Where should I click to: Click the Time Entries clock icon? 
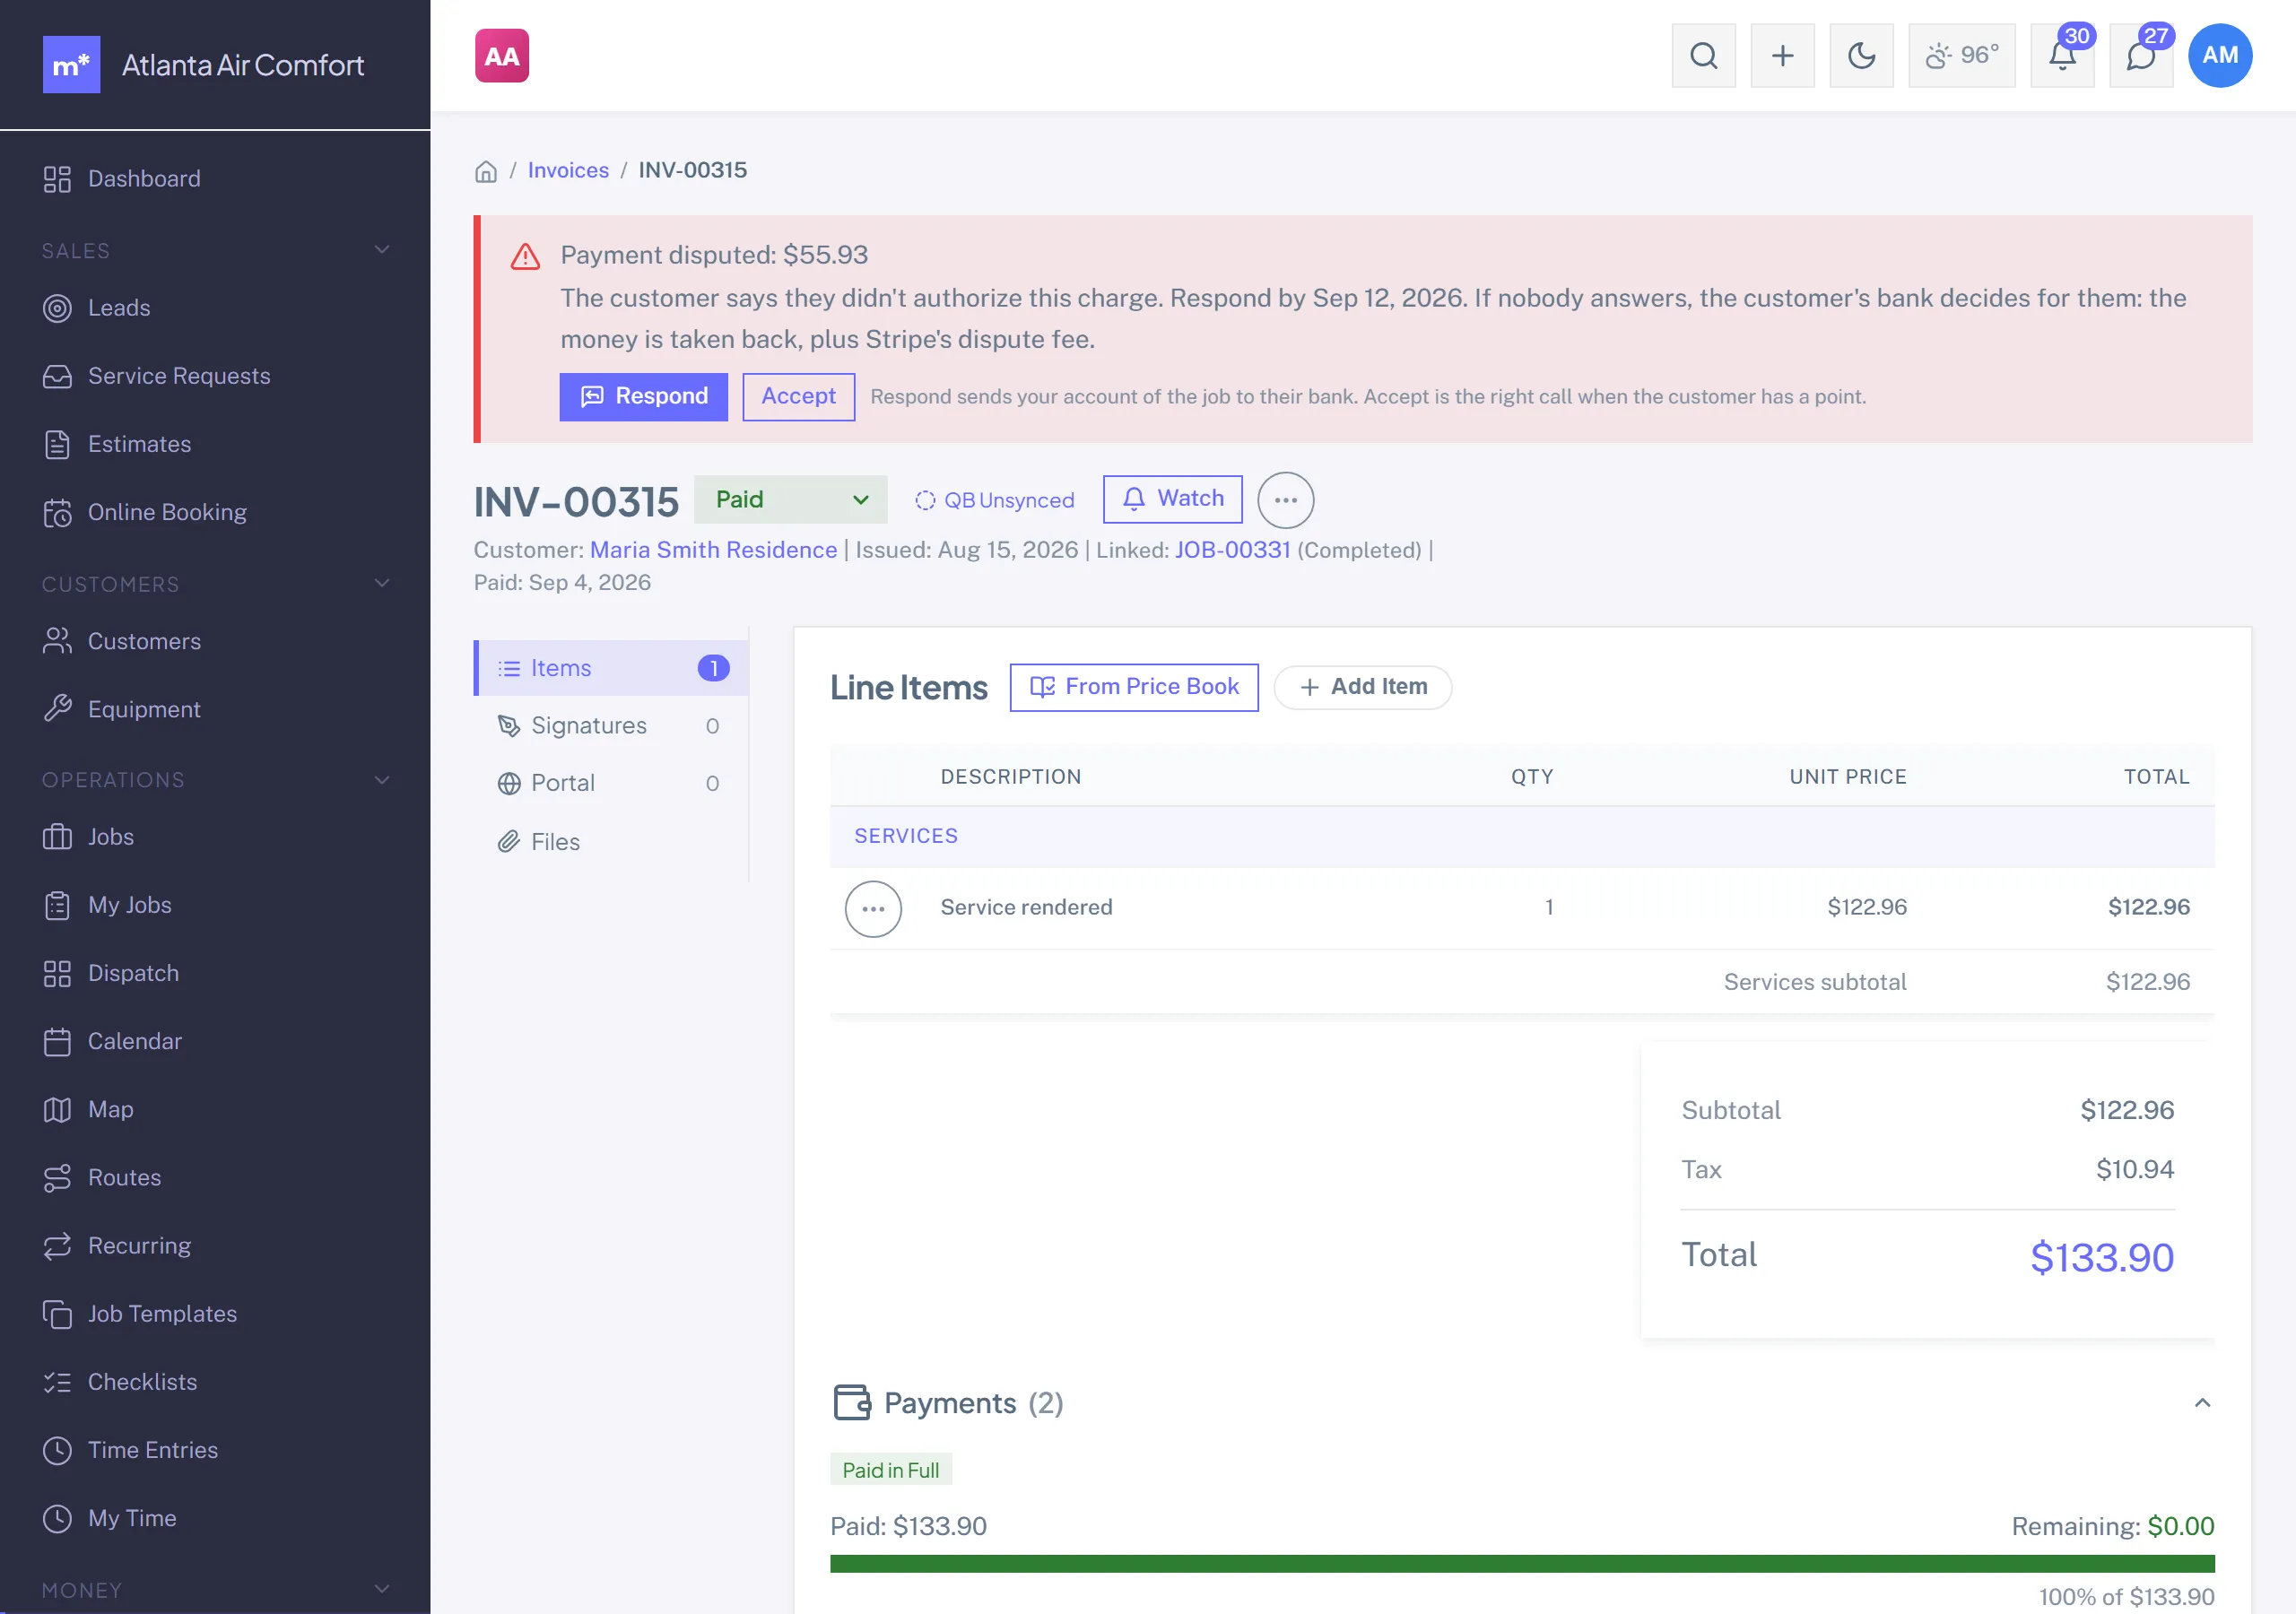point(57,1450)
